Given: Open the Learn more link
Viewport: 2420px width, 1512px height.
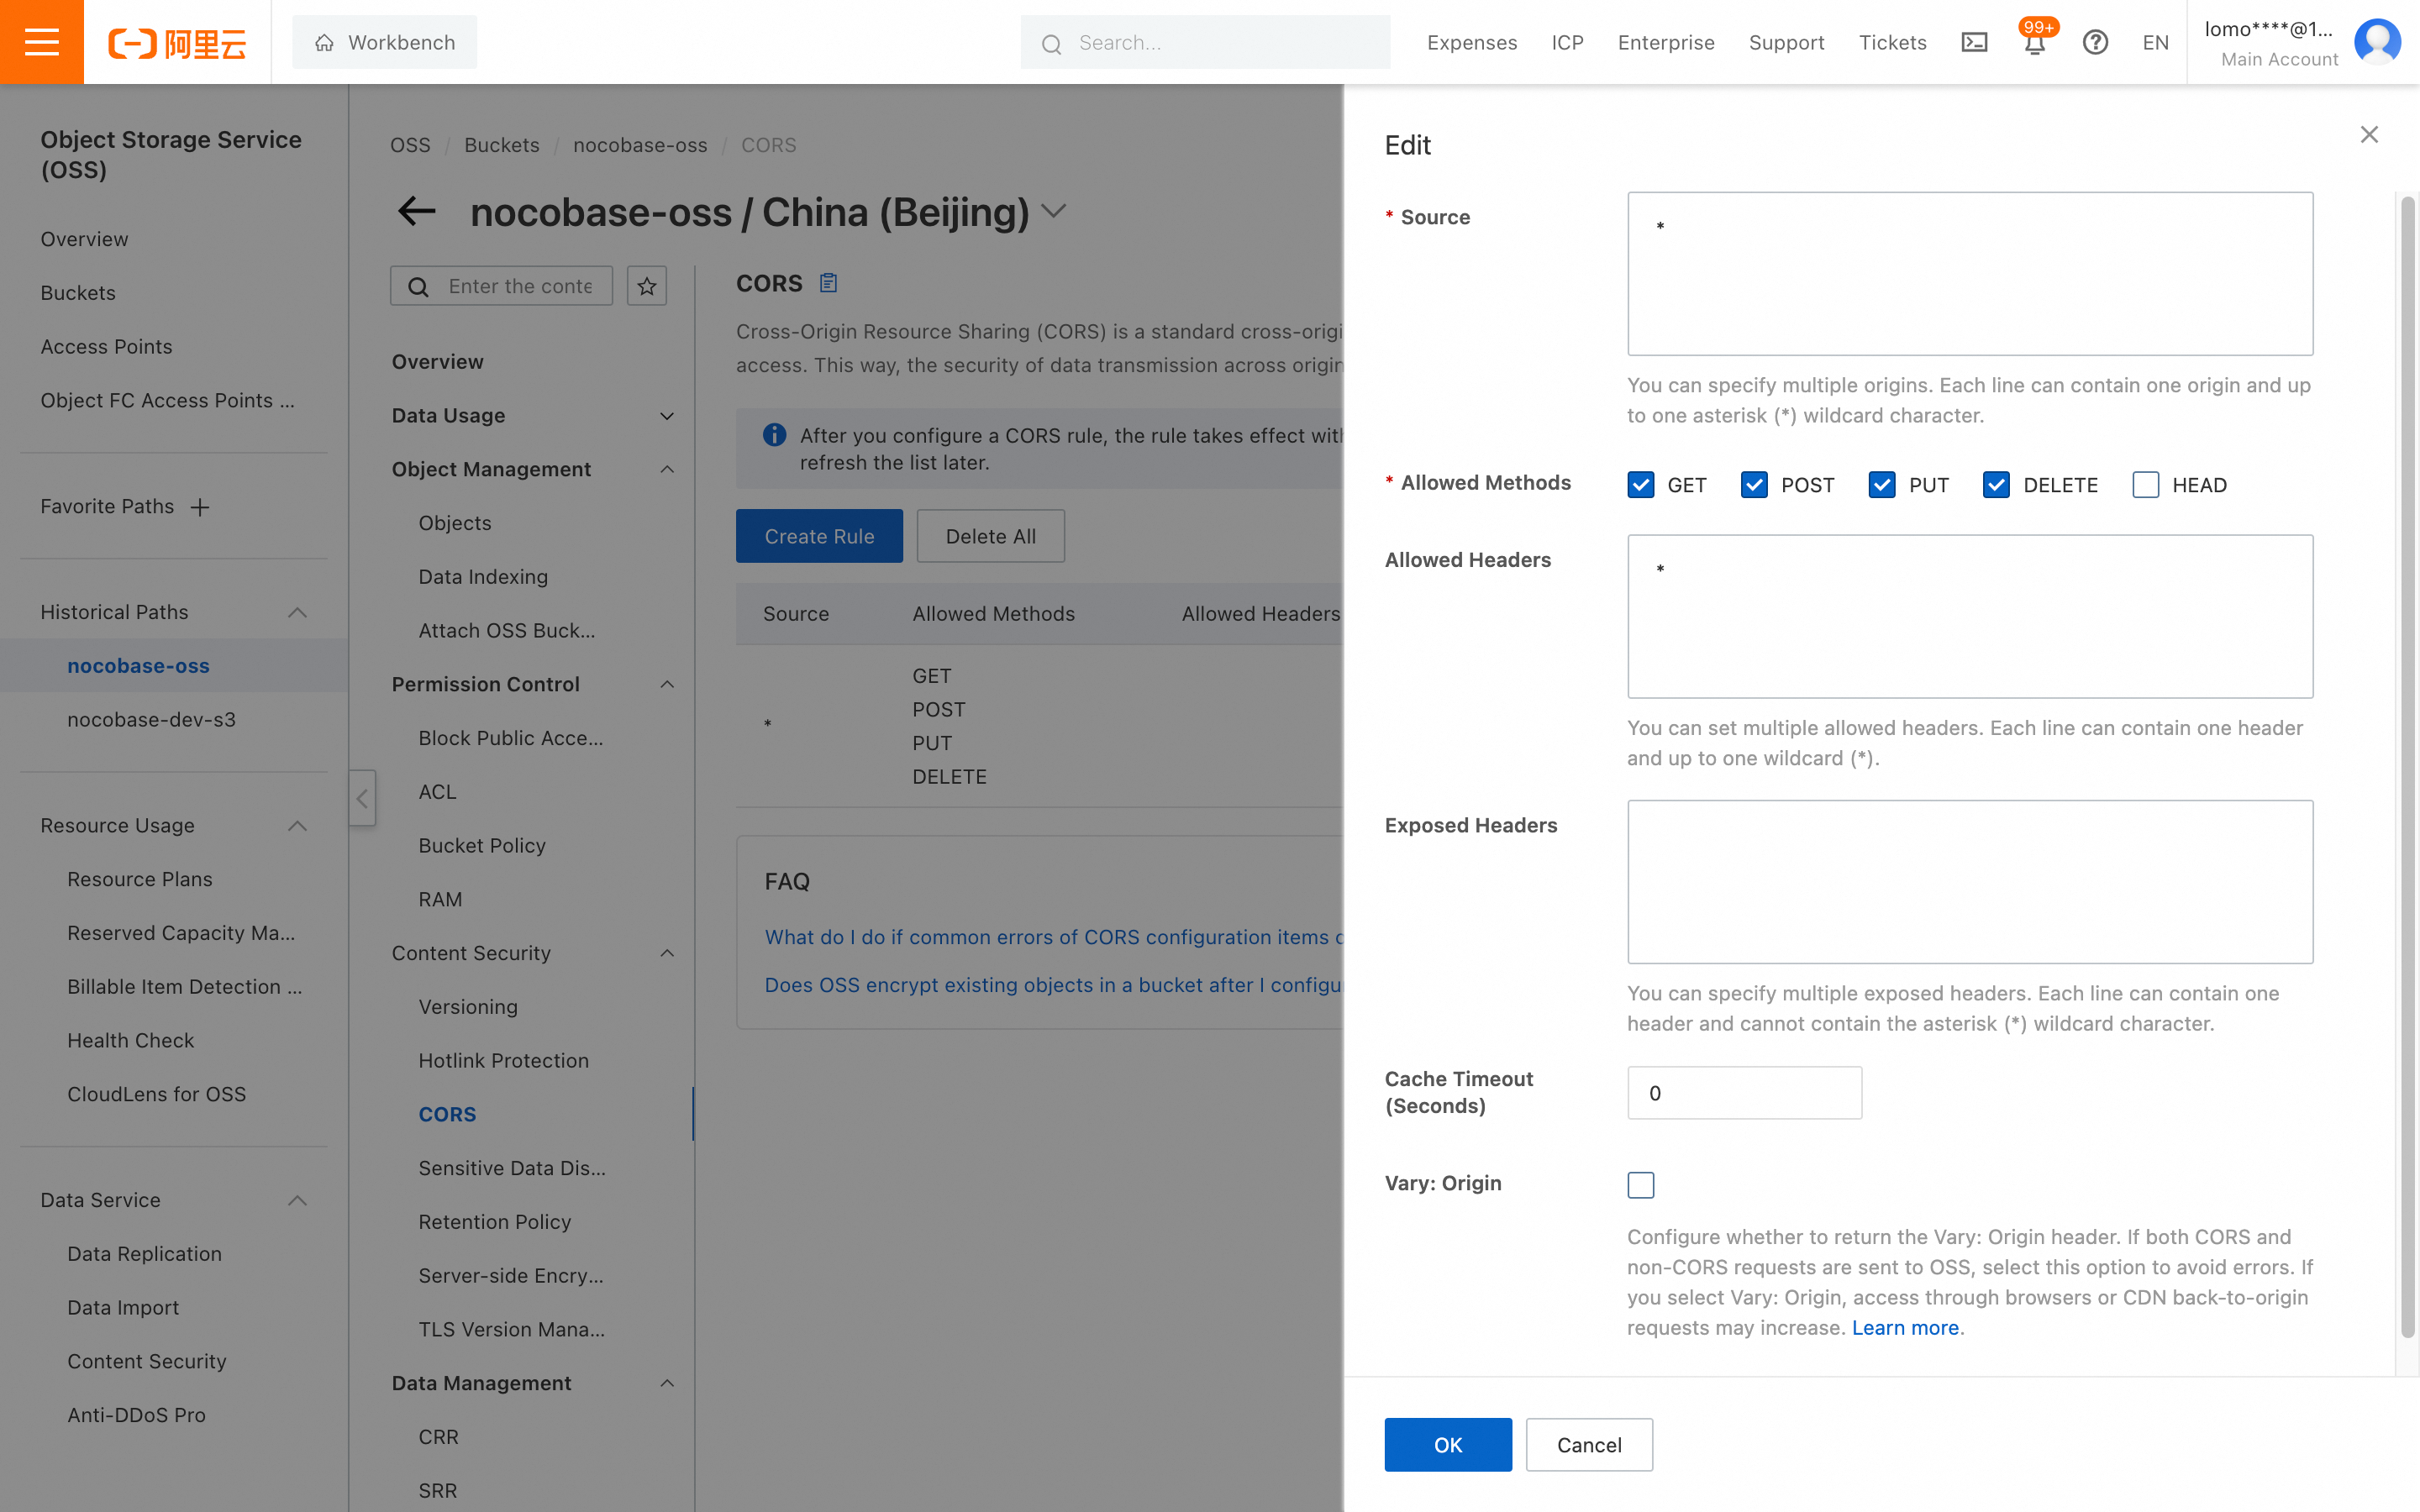Looking at the screenshot, I should pos(1905,1327).
